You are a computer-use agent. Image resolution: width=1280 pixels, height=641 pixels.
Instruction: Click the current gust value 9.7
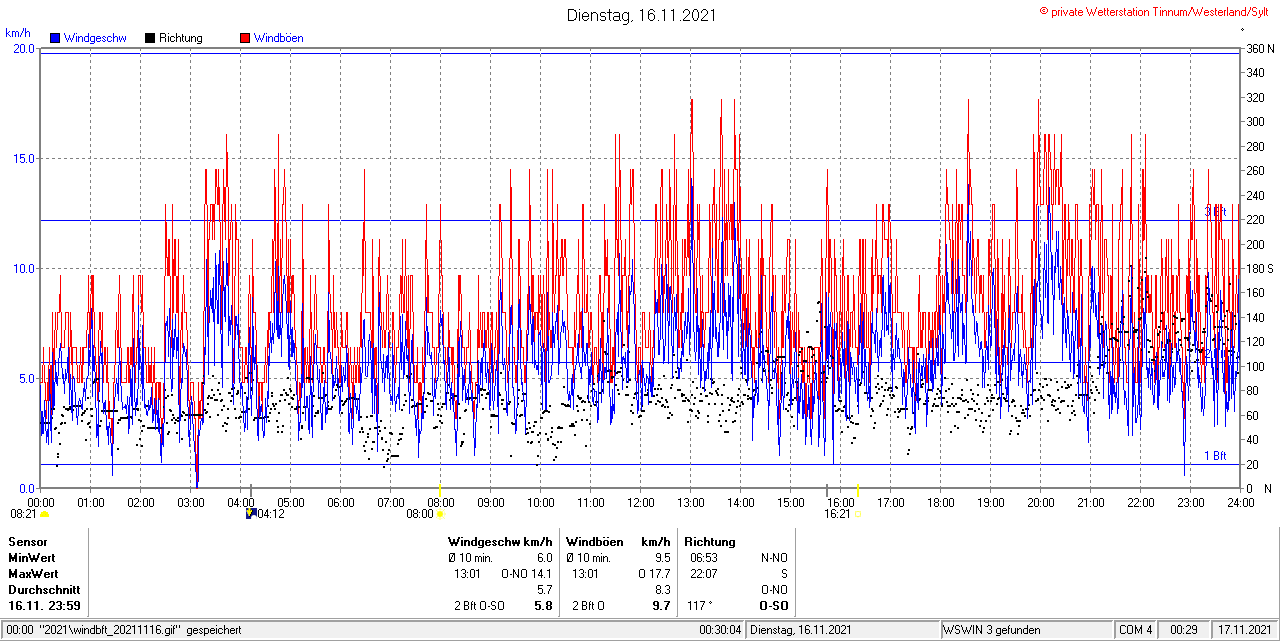[661, 606]
